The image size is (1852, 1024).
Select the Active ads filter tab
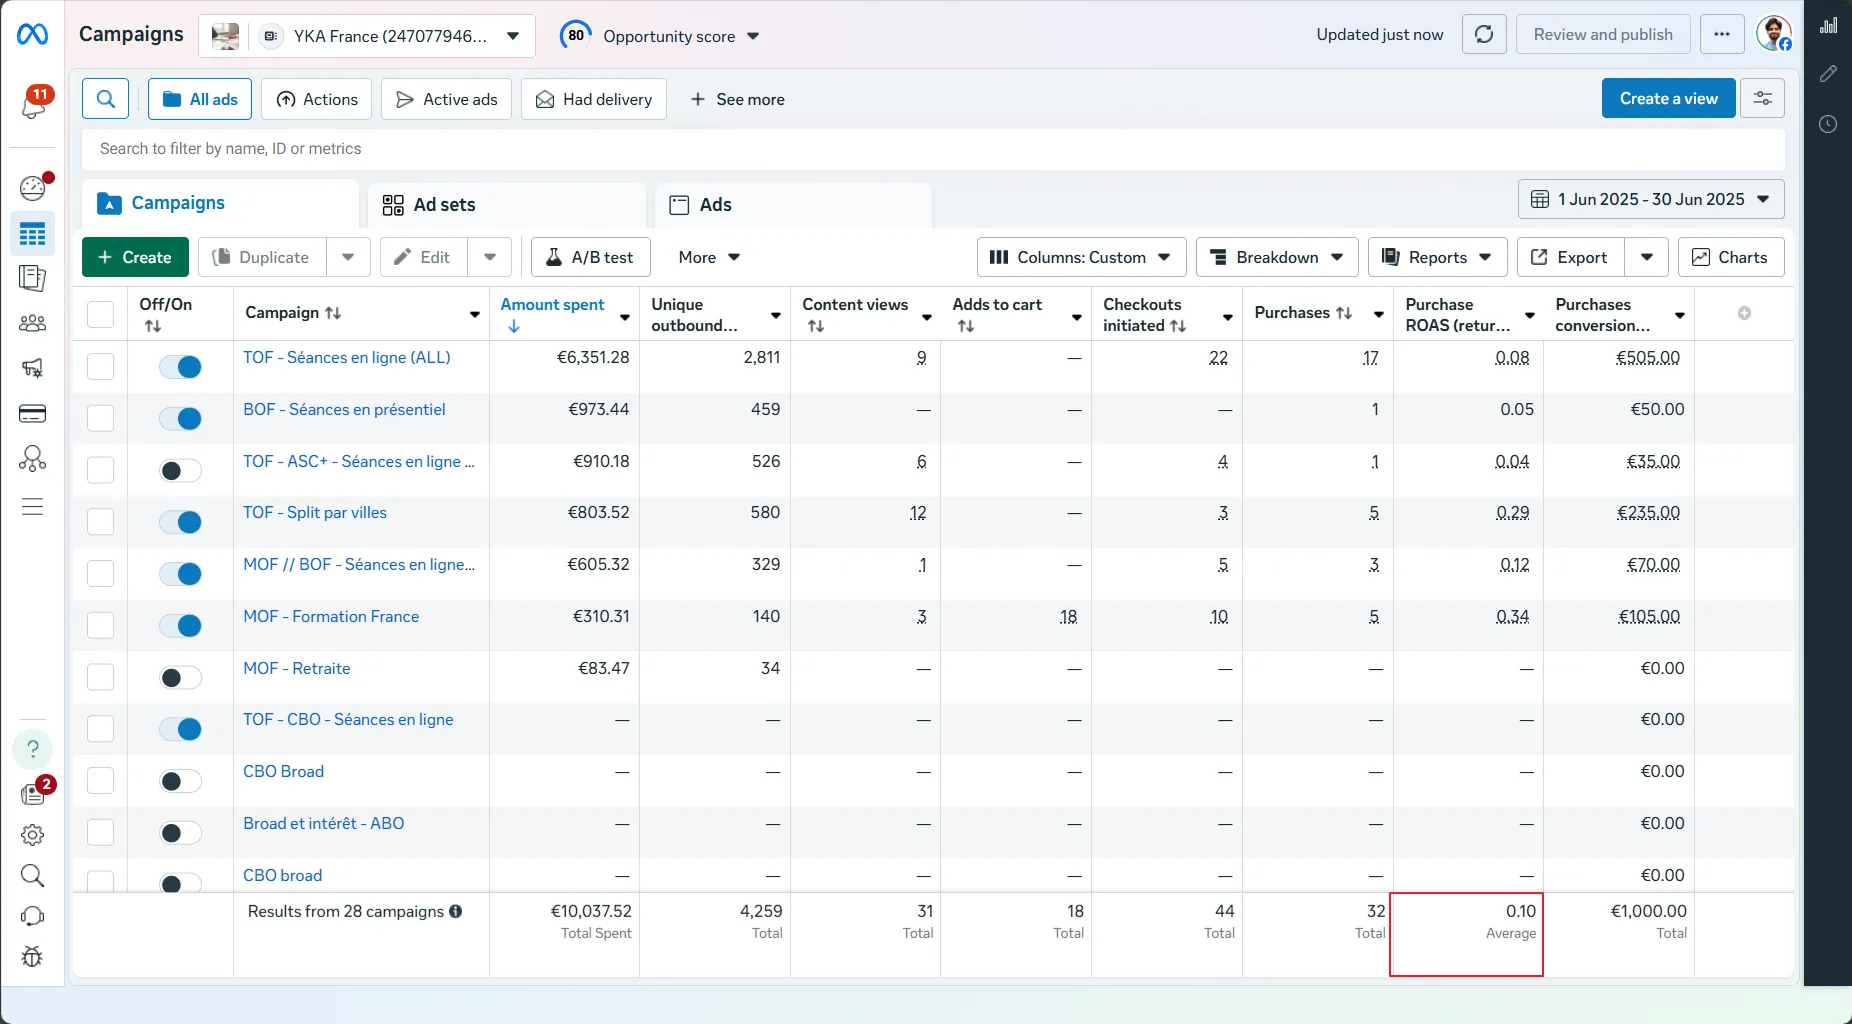[x=446, y=99]
